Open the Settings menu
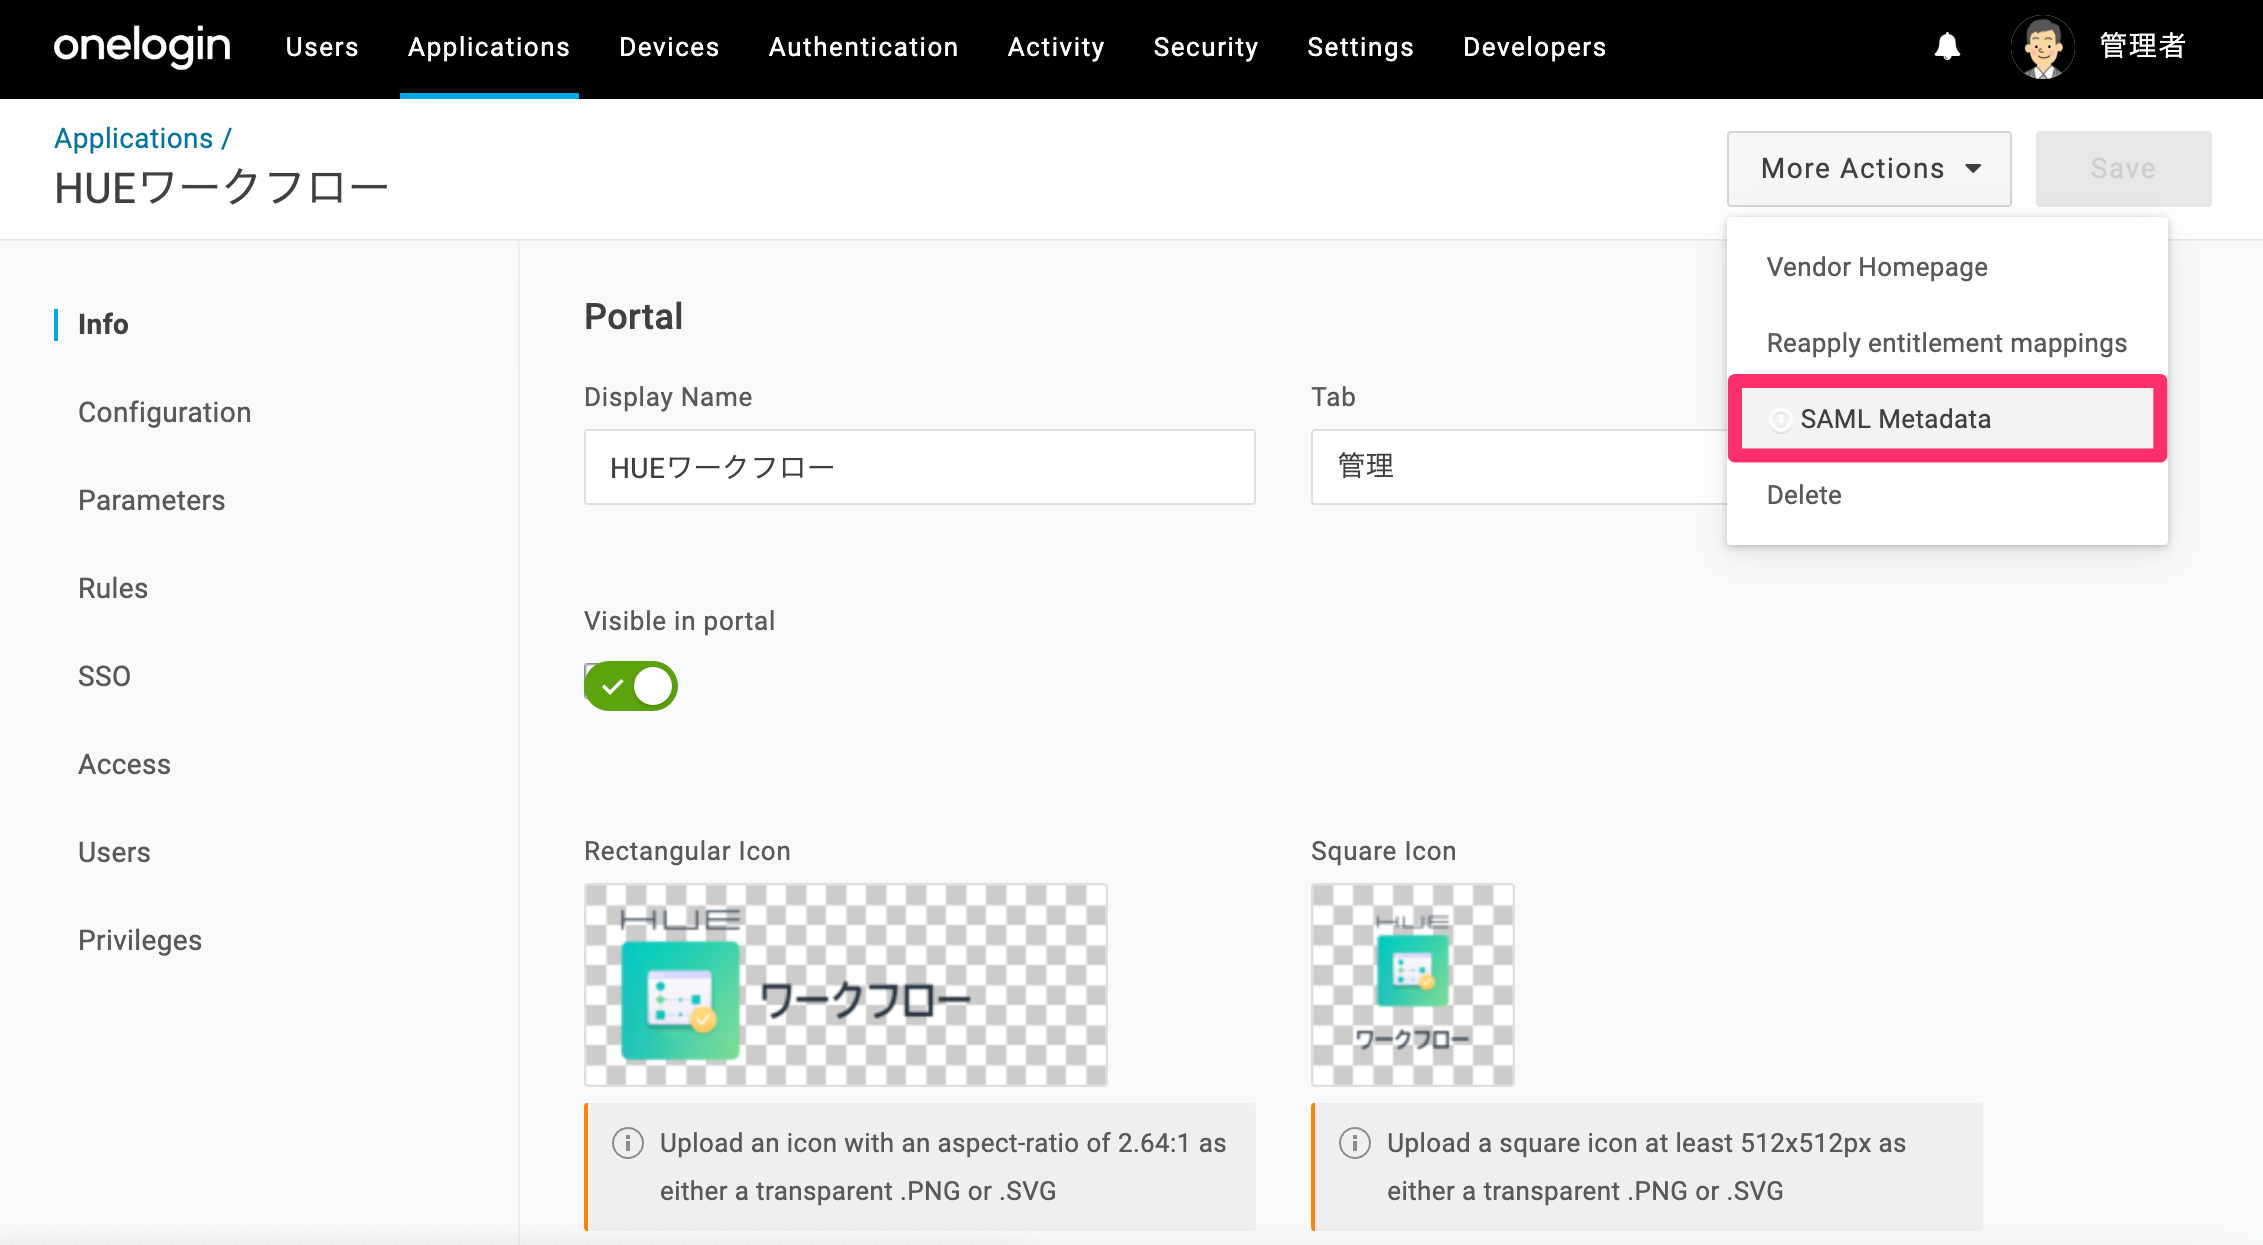Screen dimensions: 2263x1245 tap(1361, 47)
